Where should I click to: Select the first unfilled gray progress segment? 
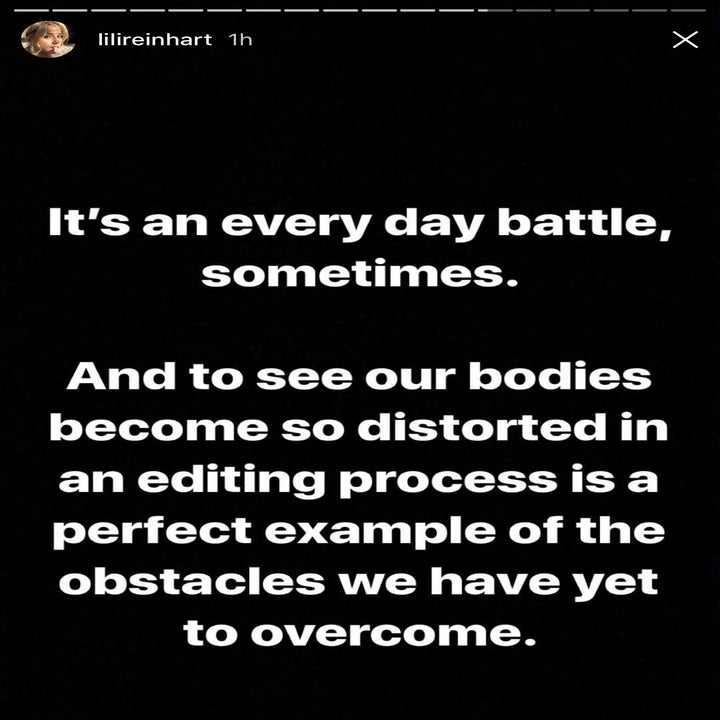(534, 10)
